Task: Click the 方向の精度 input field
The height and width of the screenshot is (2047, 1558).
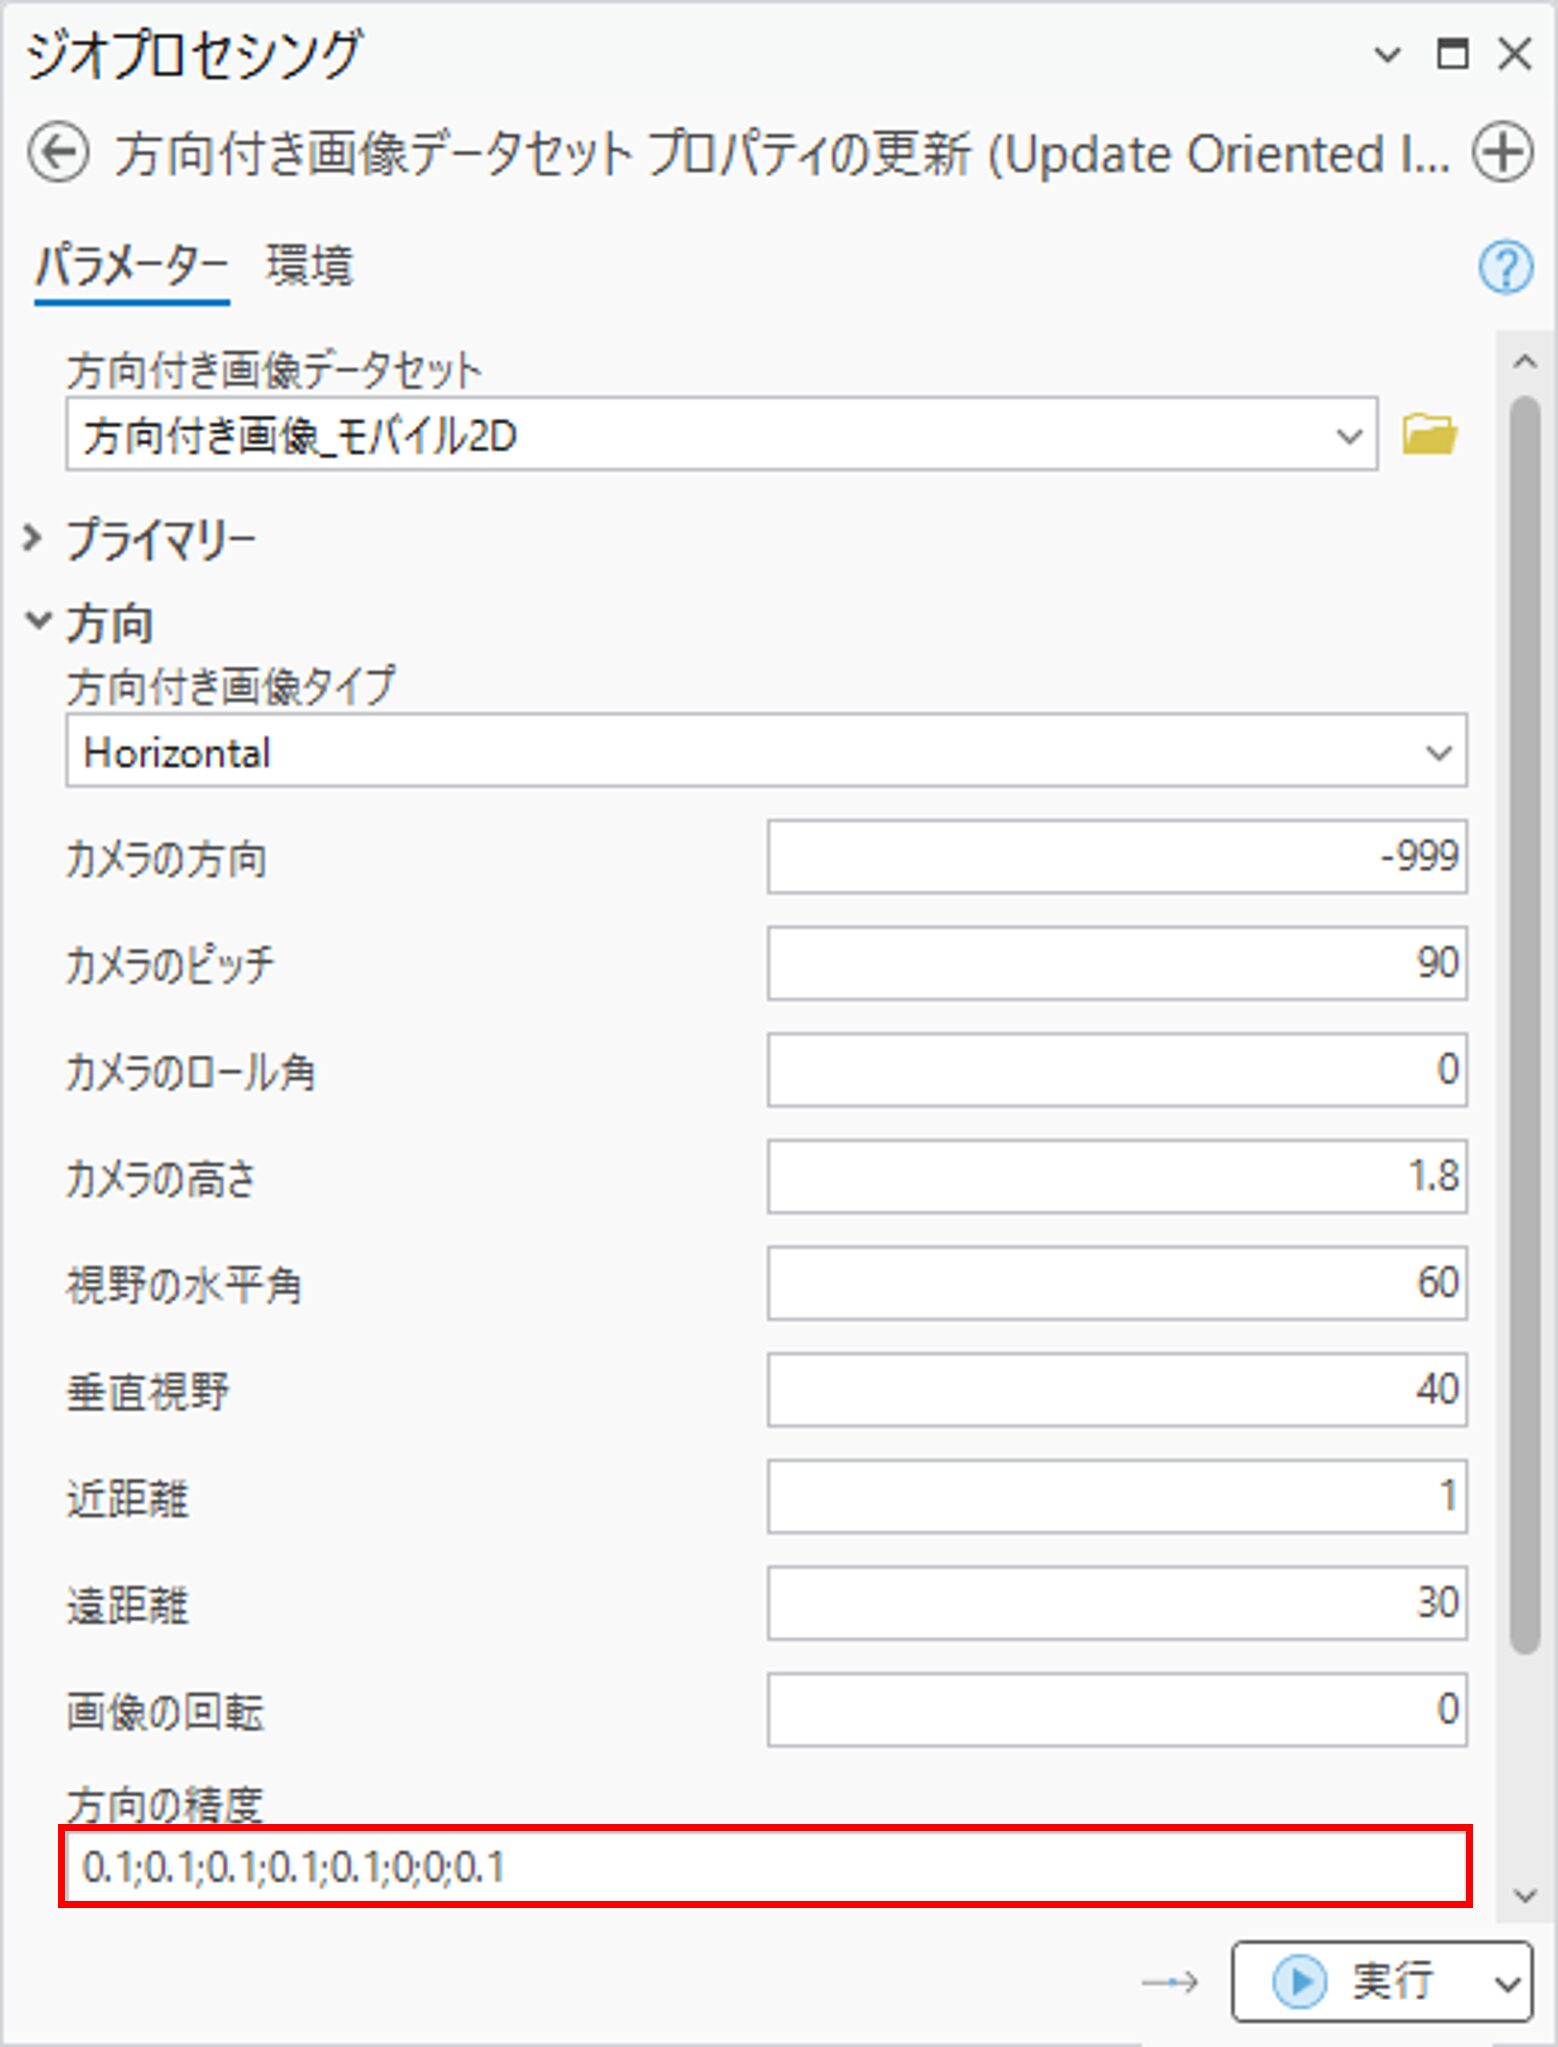Action: click(765, 1866)
